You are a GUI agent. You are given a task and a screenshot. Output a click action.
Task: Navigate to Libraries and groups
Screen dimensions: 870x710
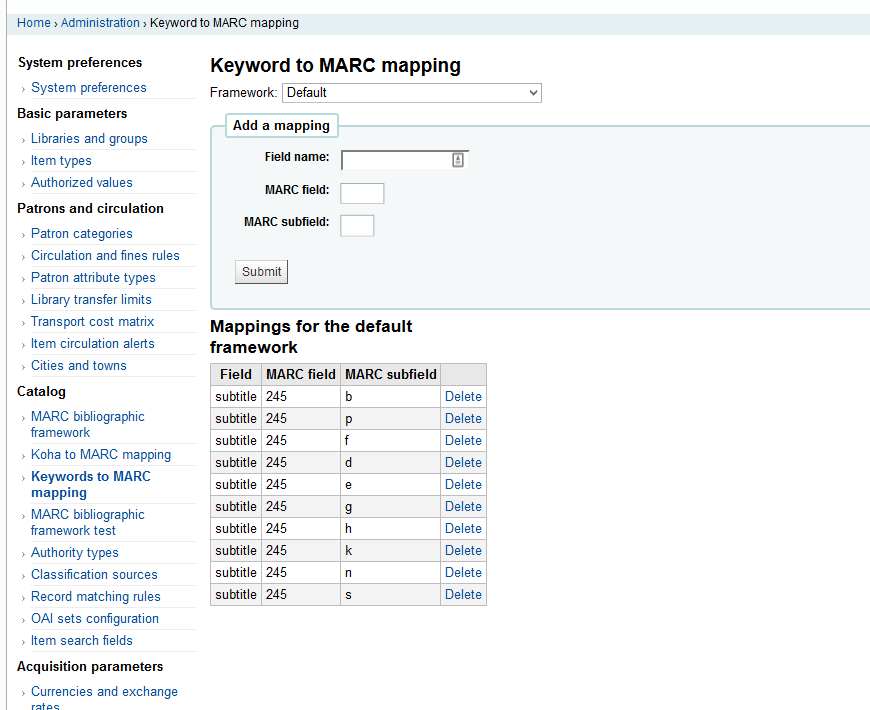point(89,139)
